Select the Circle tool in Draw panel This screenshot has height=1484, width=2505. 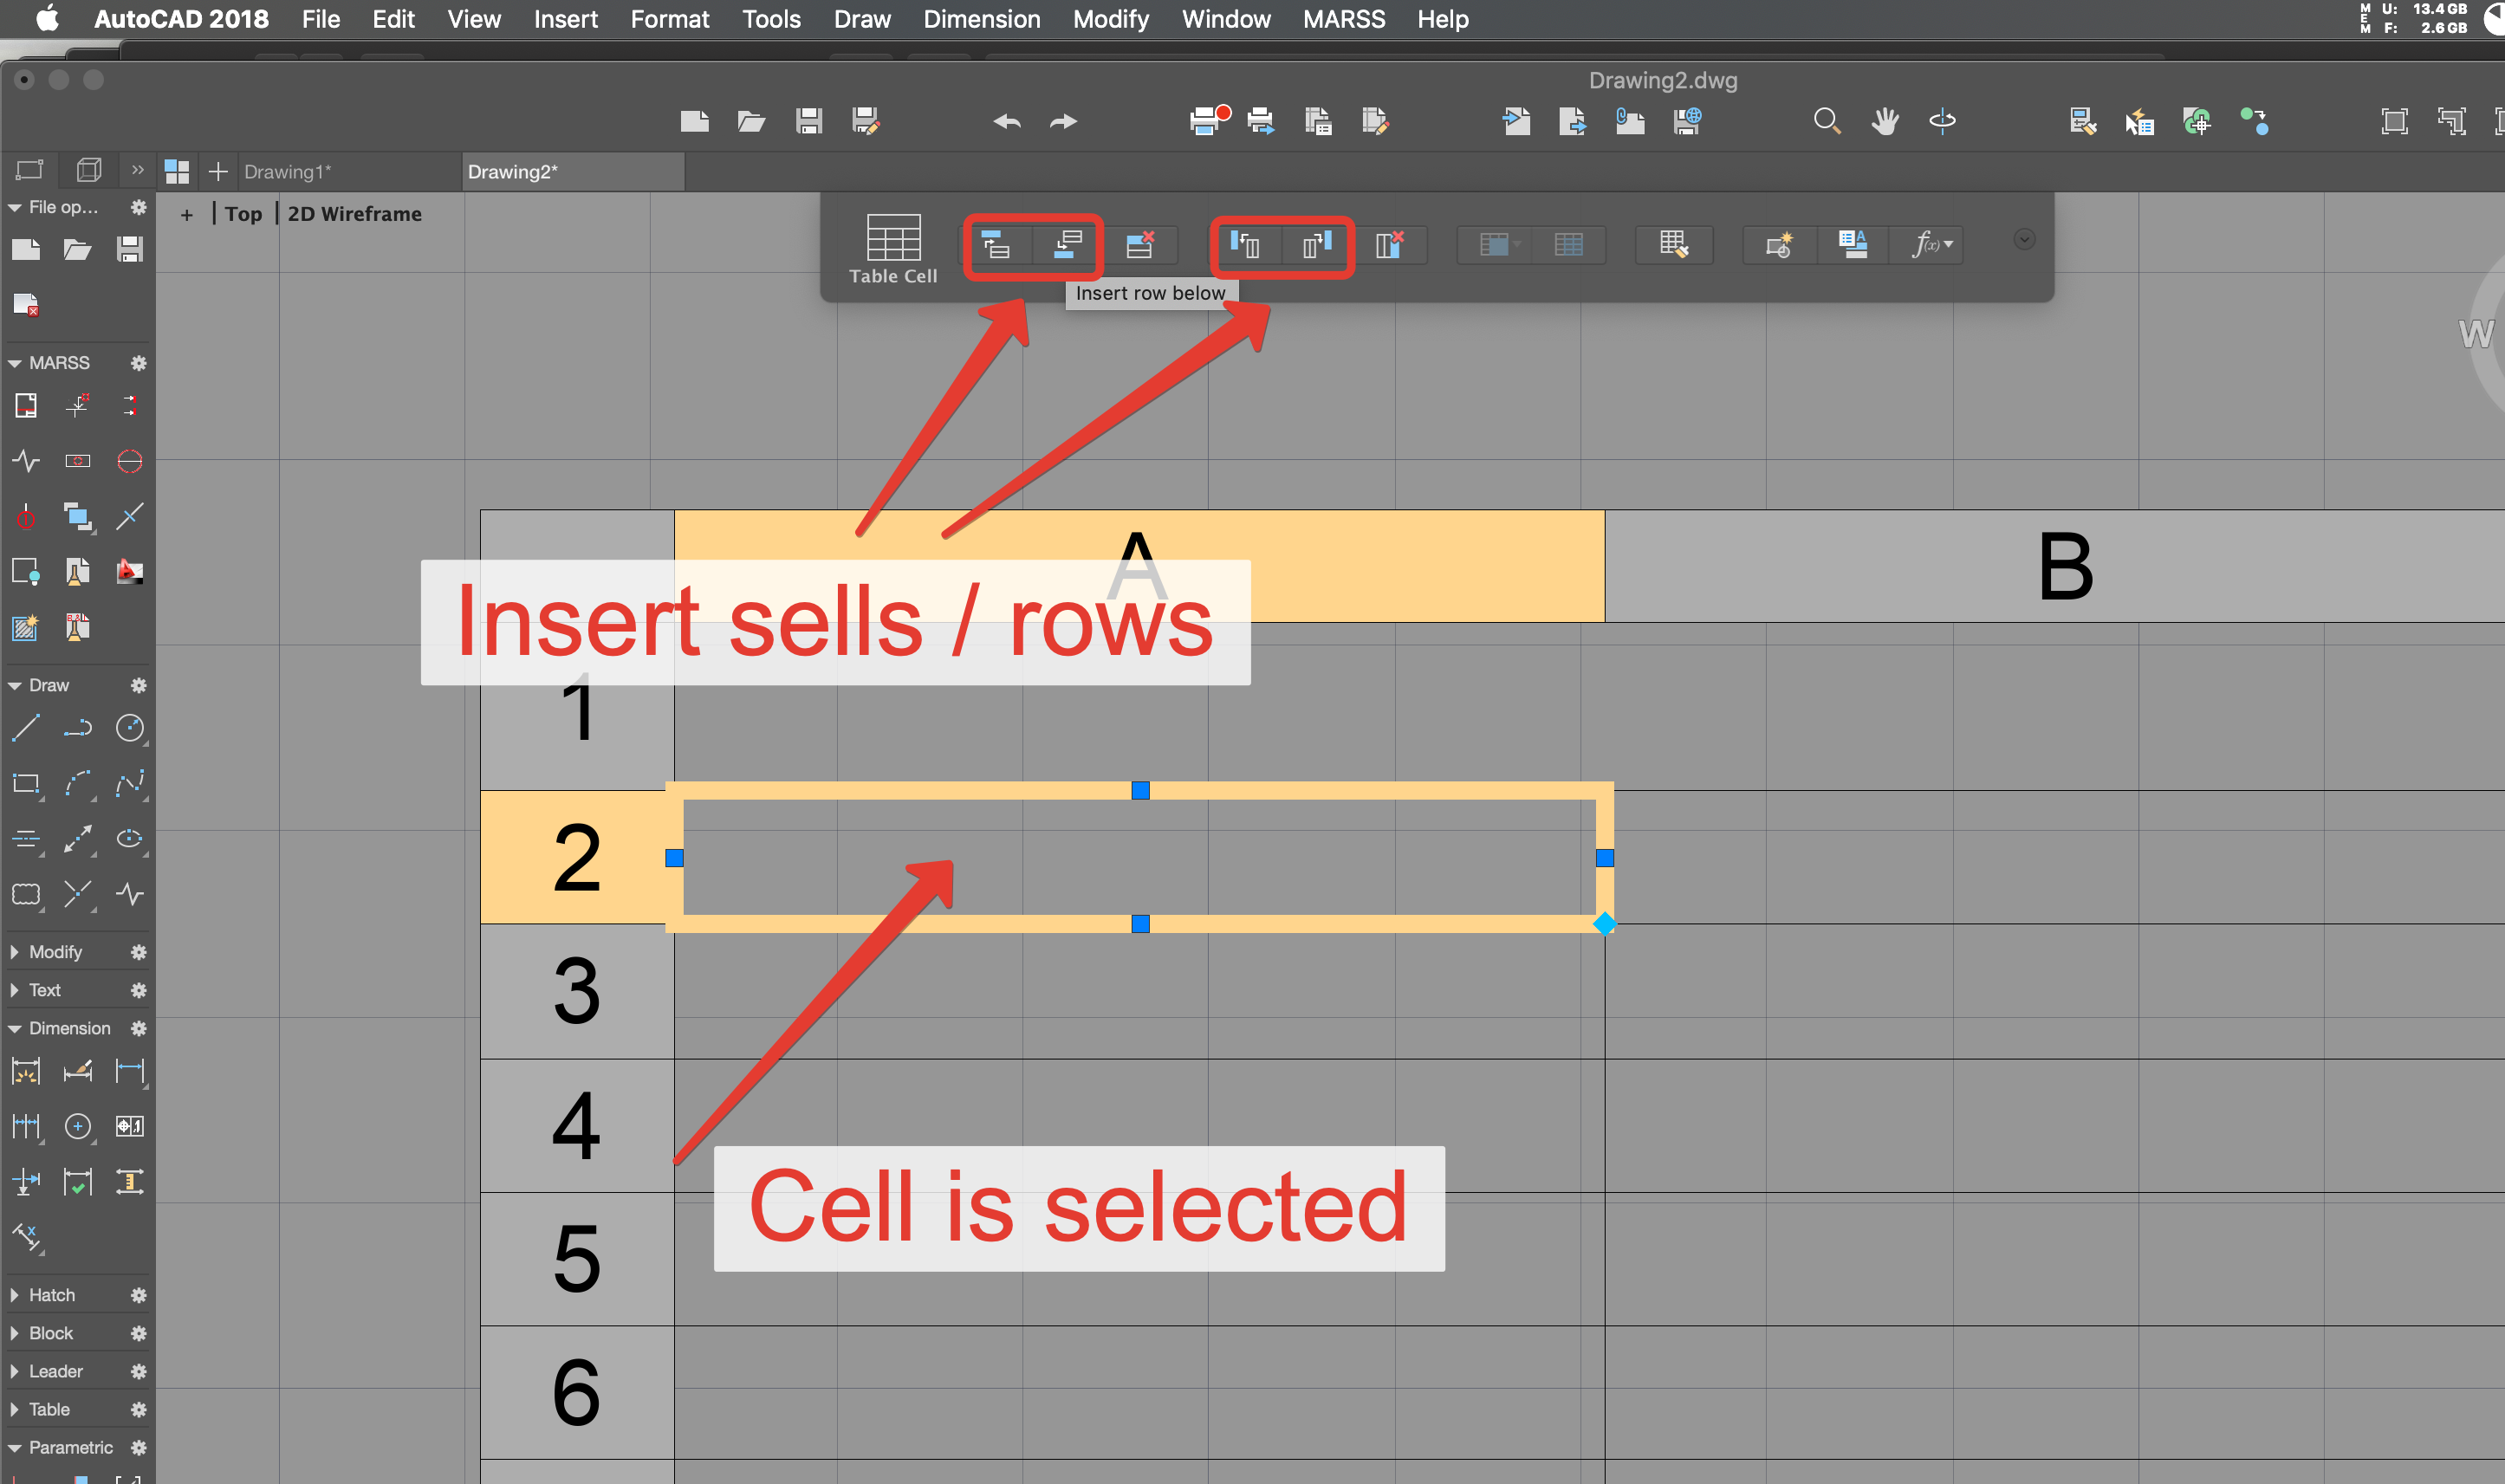(130, 728)
